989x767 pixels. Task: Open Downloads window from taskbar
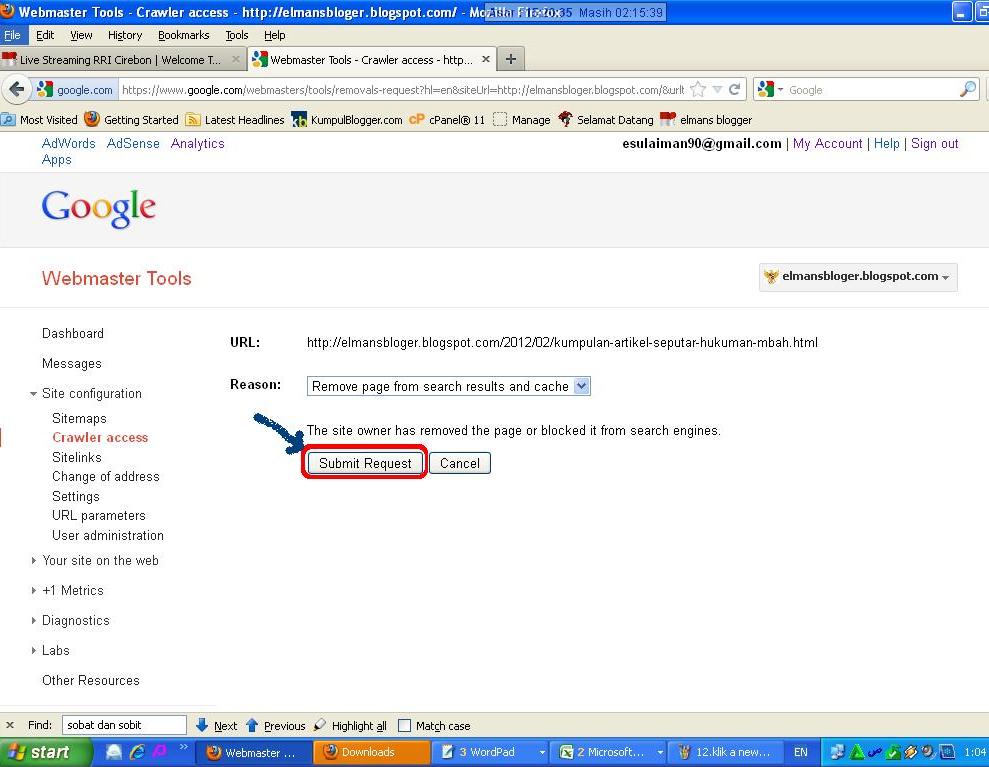click(x=372, y=752)
